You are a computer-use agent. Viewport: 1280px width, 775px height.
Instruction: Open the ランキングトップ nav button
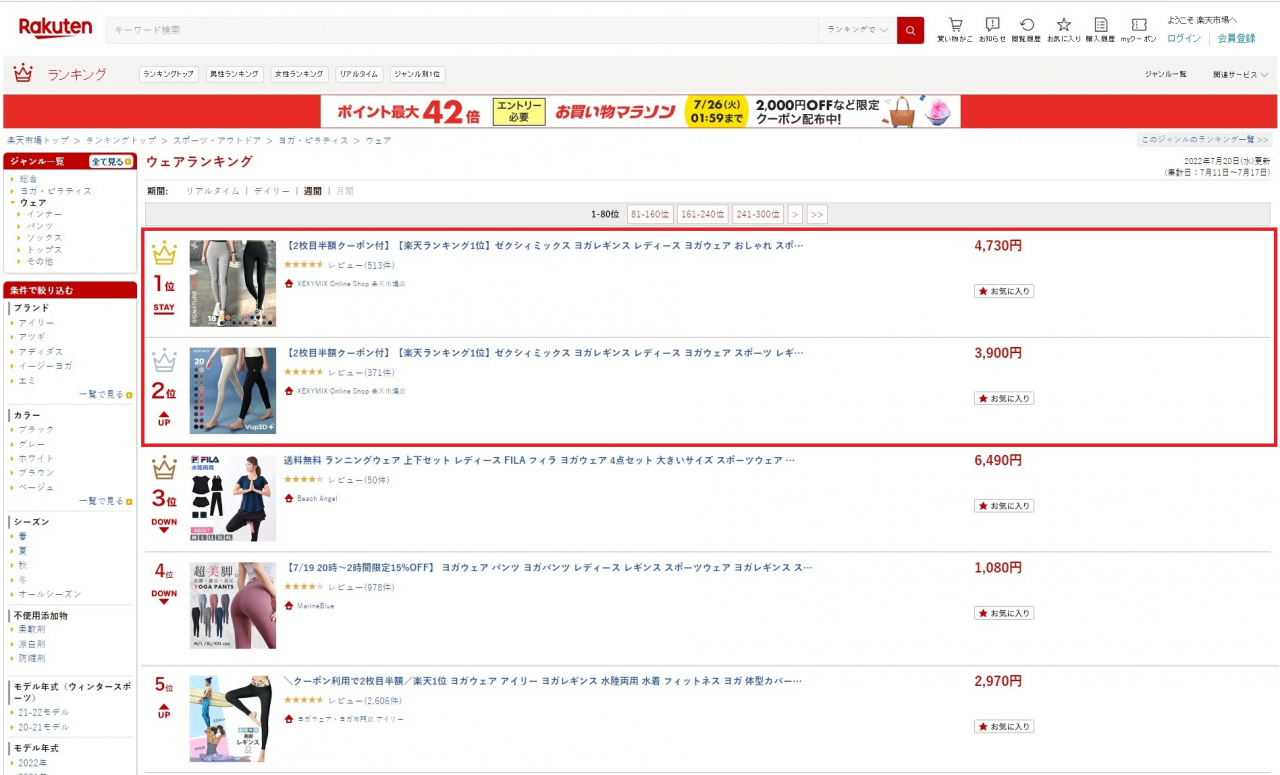(x=168, y=74)
